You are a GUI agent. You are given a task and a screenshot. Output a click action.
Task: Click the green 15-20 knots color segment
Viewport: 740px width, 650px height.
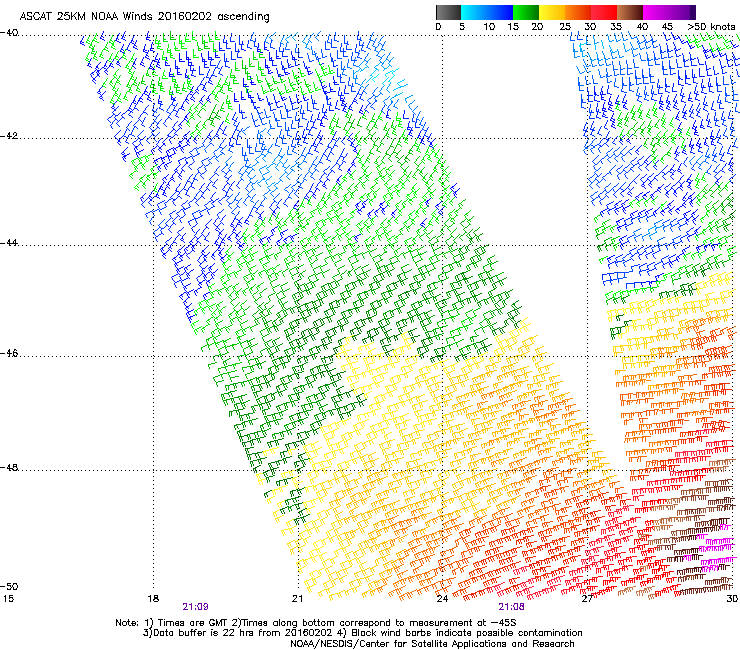pos(526,12)
